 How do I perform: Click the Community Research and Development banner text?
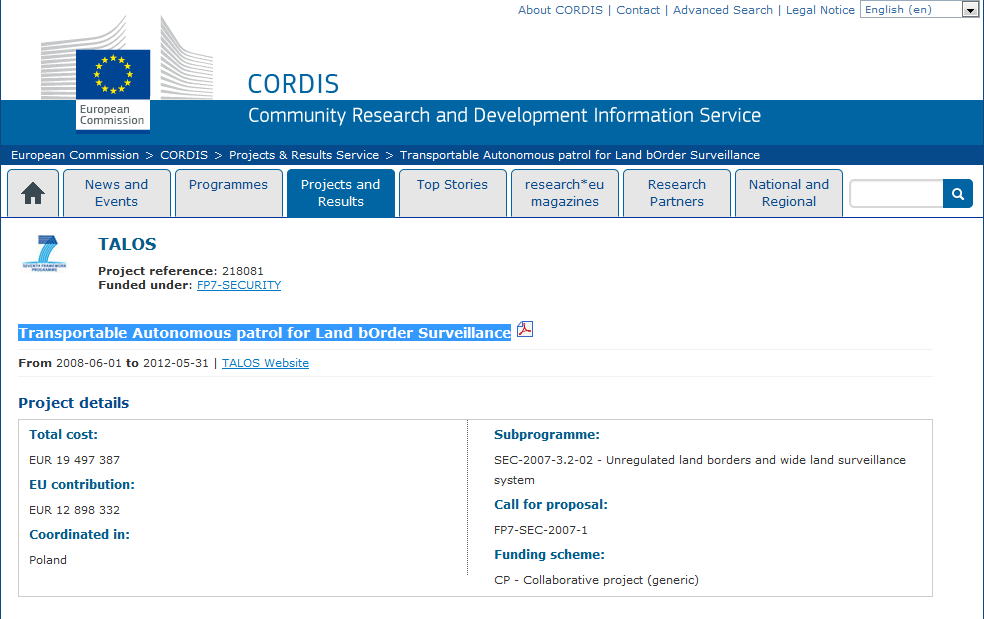[x=504, y=116]
